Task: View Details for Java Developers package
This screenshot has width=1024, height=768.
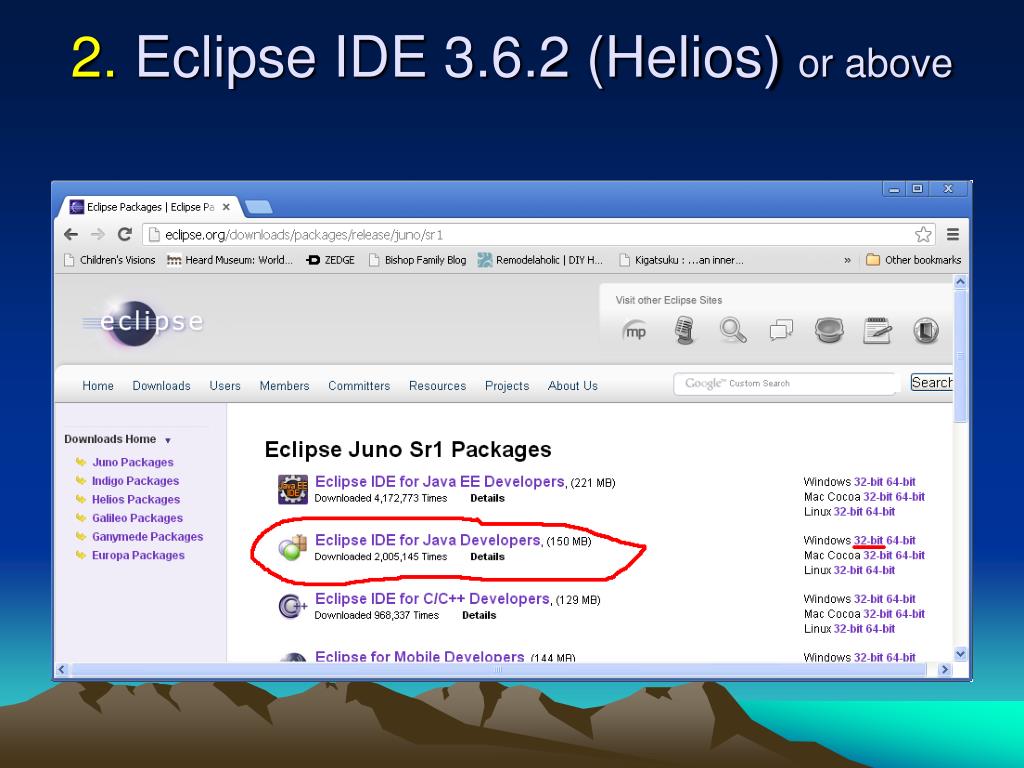Action: point(487,557)
